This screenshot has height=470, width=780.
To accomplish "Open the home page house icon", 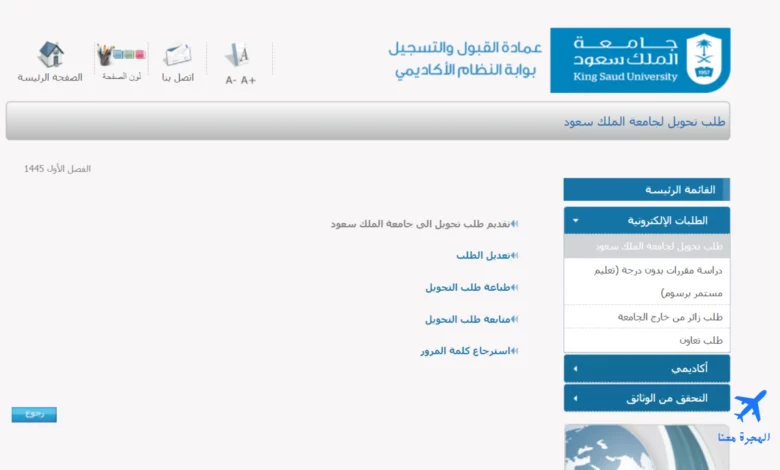I will click(50, 54).
